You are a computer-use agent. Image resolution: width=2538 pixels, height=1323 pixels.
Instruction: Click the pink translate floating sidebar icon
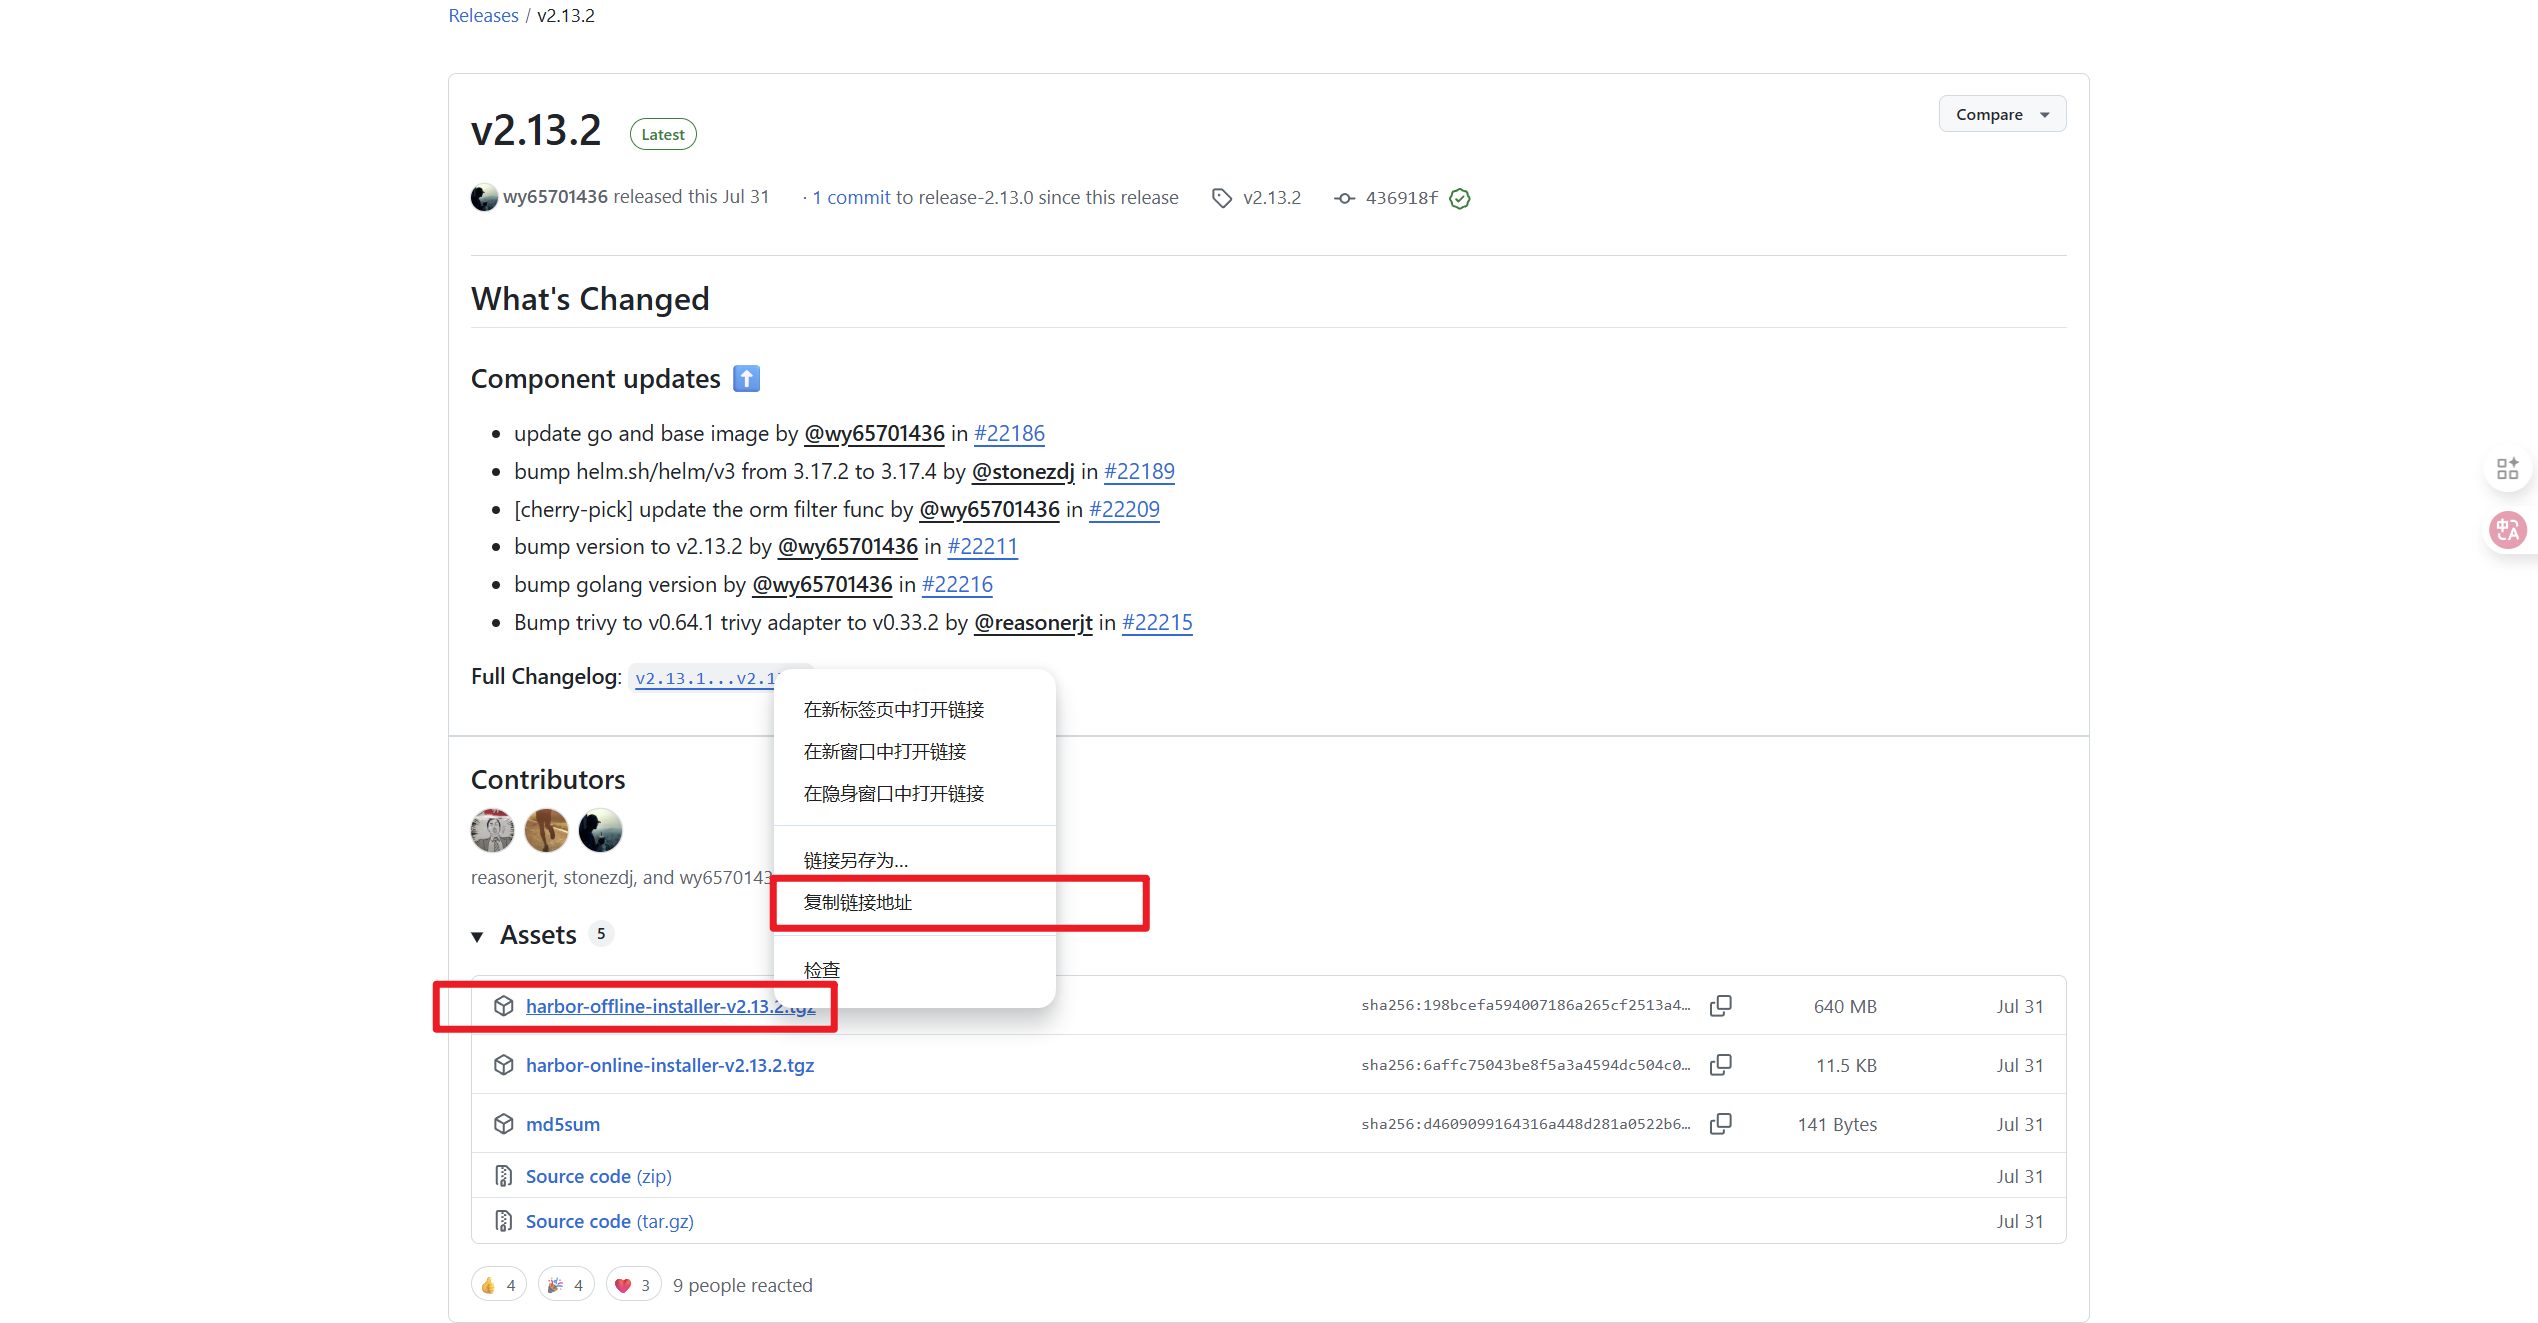(x=2508, y=529)
